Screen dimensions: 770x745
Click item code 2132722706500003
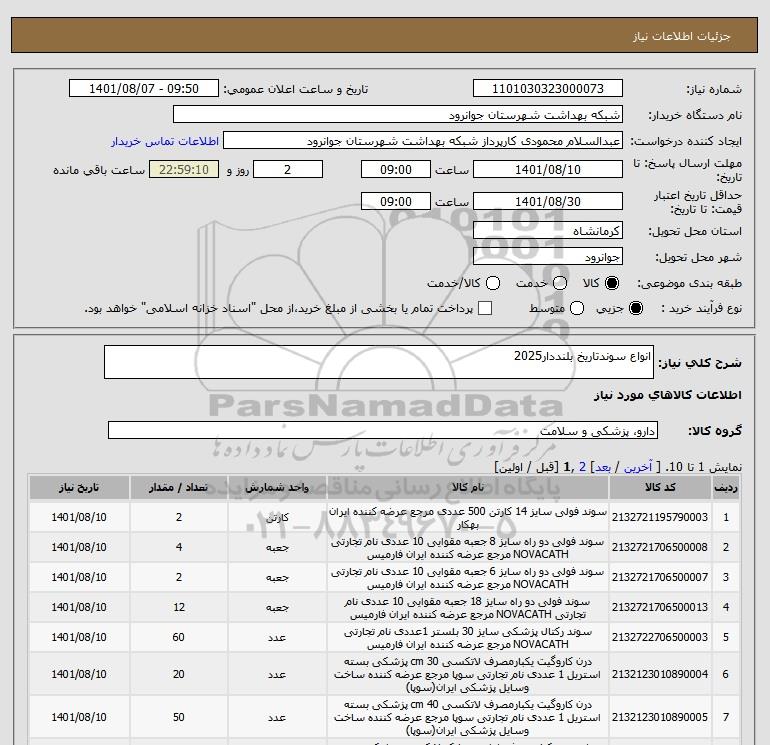660,637
